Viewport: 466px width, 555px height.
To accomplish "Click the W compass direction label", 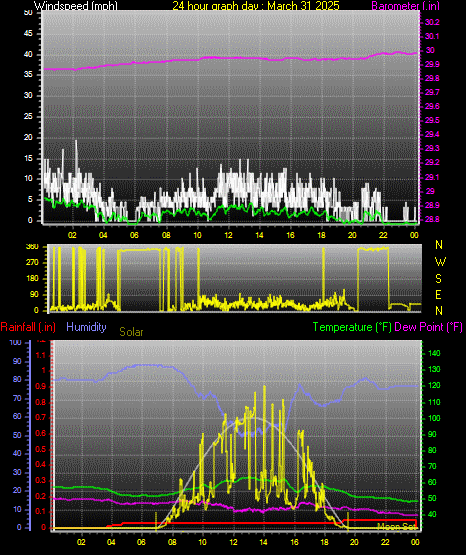I will 440,262.
